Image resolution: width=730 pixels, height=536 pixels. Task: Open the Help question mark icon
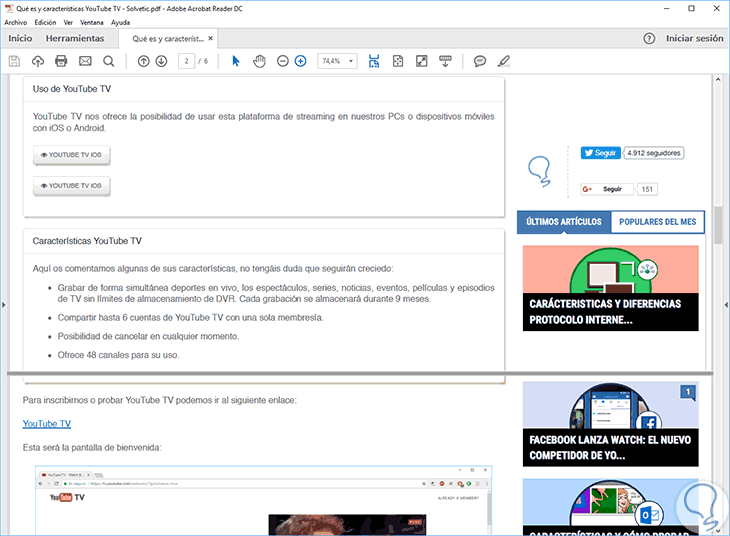pyautogui.click(x=649, y=39)
